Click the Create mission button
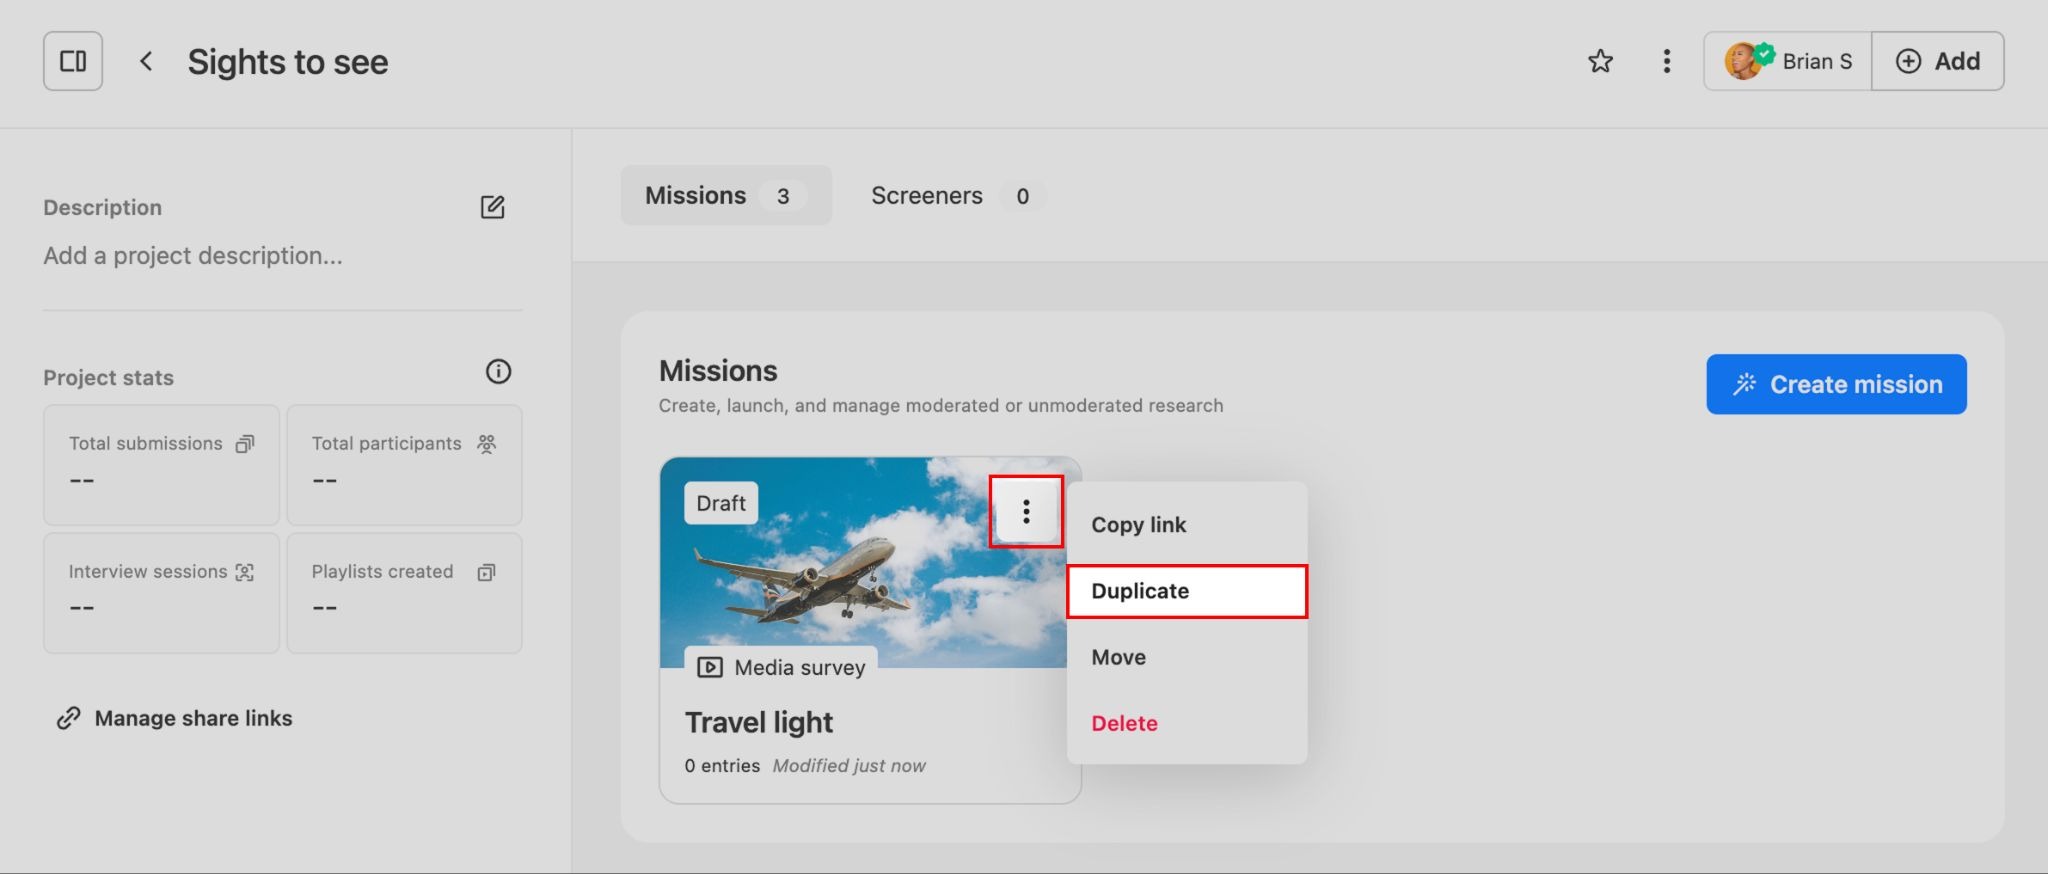Image resolution: width=2048 pixels, height=874 pixels. pos(1835,384)
